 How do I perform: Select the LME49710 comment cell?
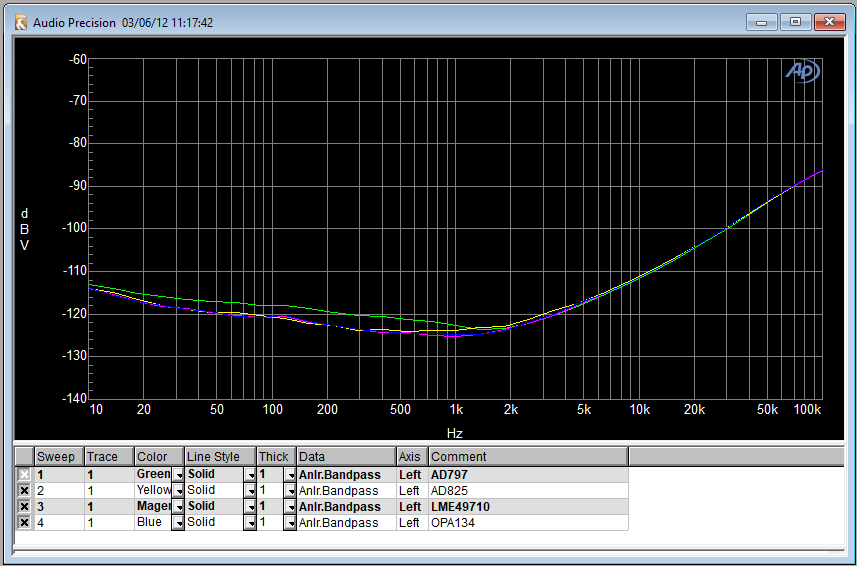[528, 506]
